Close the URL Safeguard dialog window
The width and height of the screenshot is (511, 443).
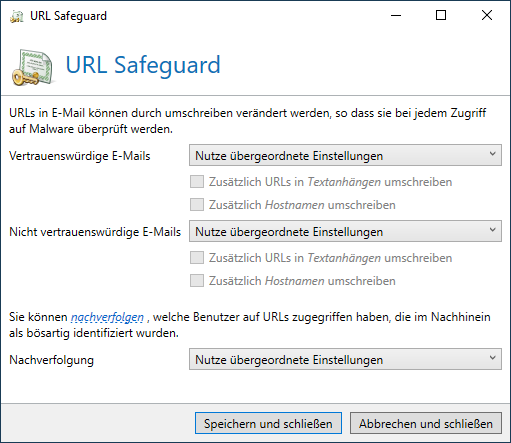click(x=487, y=15)
